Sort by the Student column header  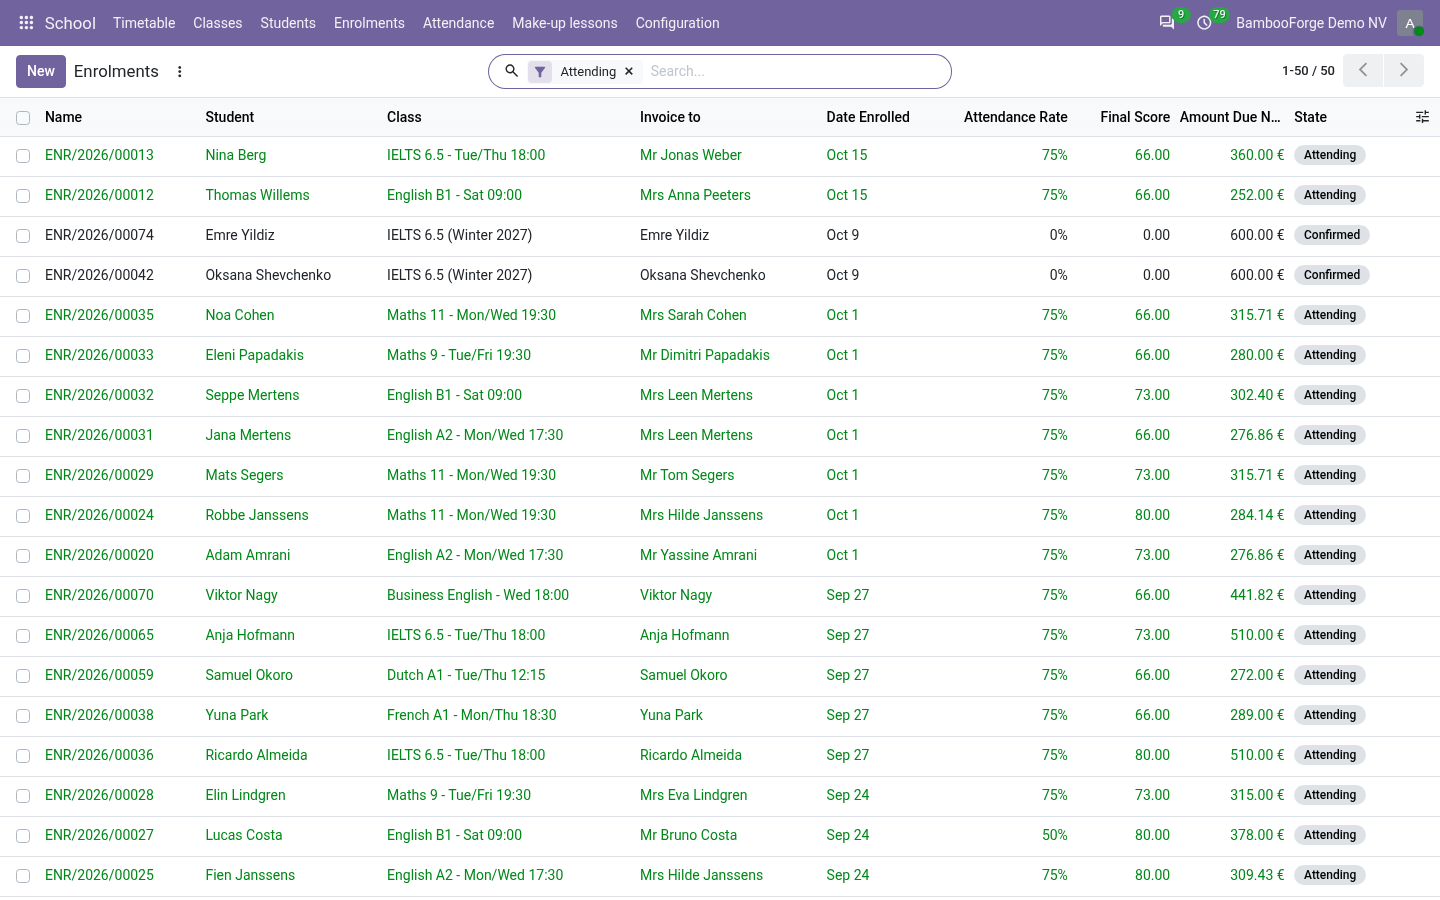[x=230, y=117]
